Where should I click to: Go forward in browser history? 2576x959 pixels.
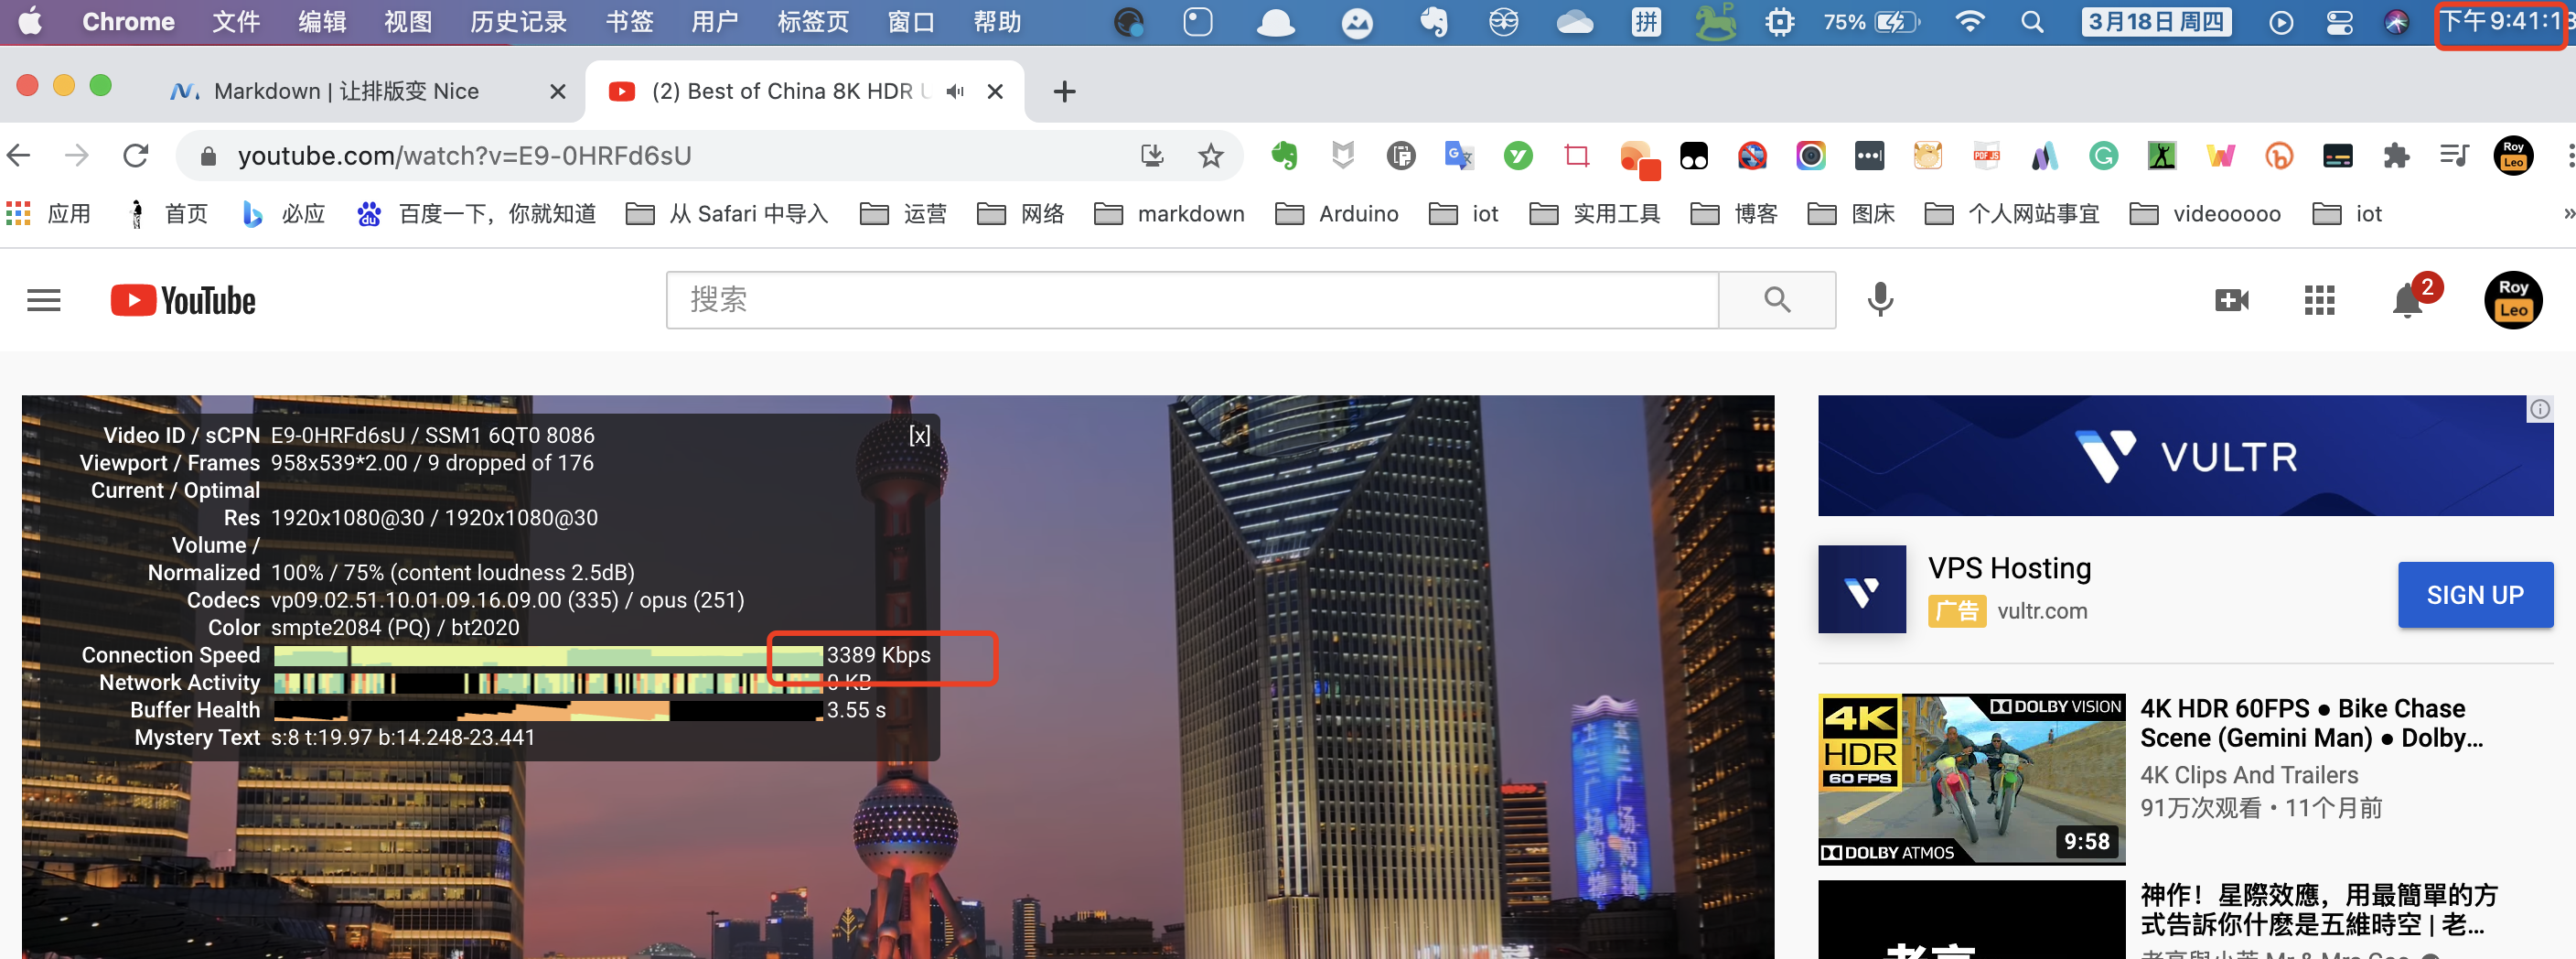click(x=77, y=156)
